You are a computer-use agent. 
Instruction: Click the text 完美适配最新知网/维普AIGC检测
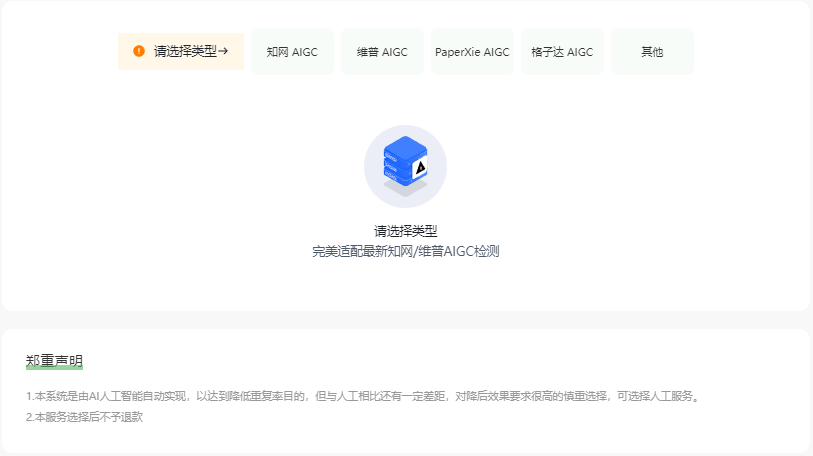click(x=405, y=252)
